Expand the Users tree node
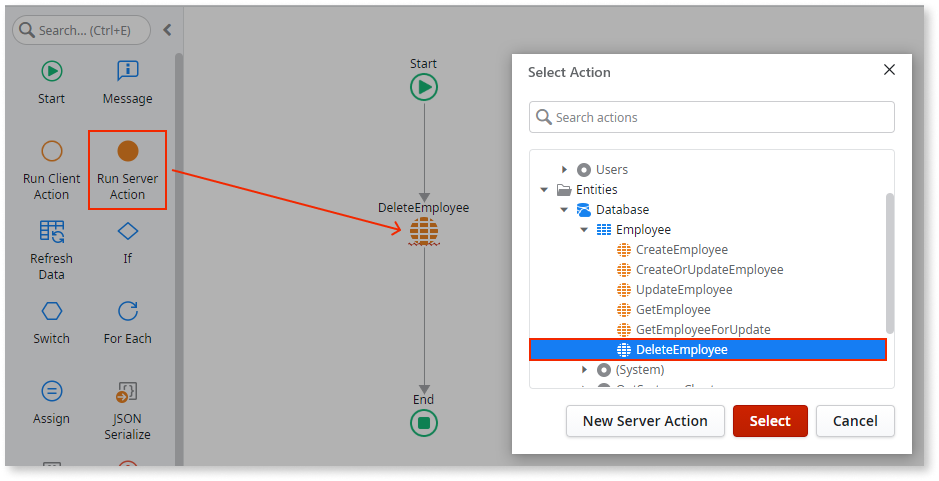Viewport: 939px width, 481px height. tap(564, 170)
